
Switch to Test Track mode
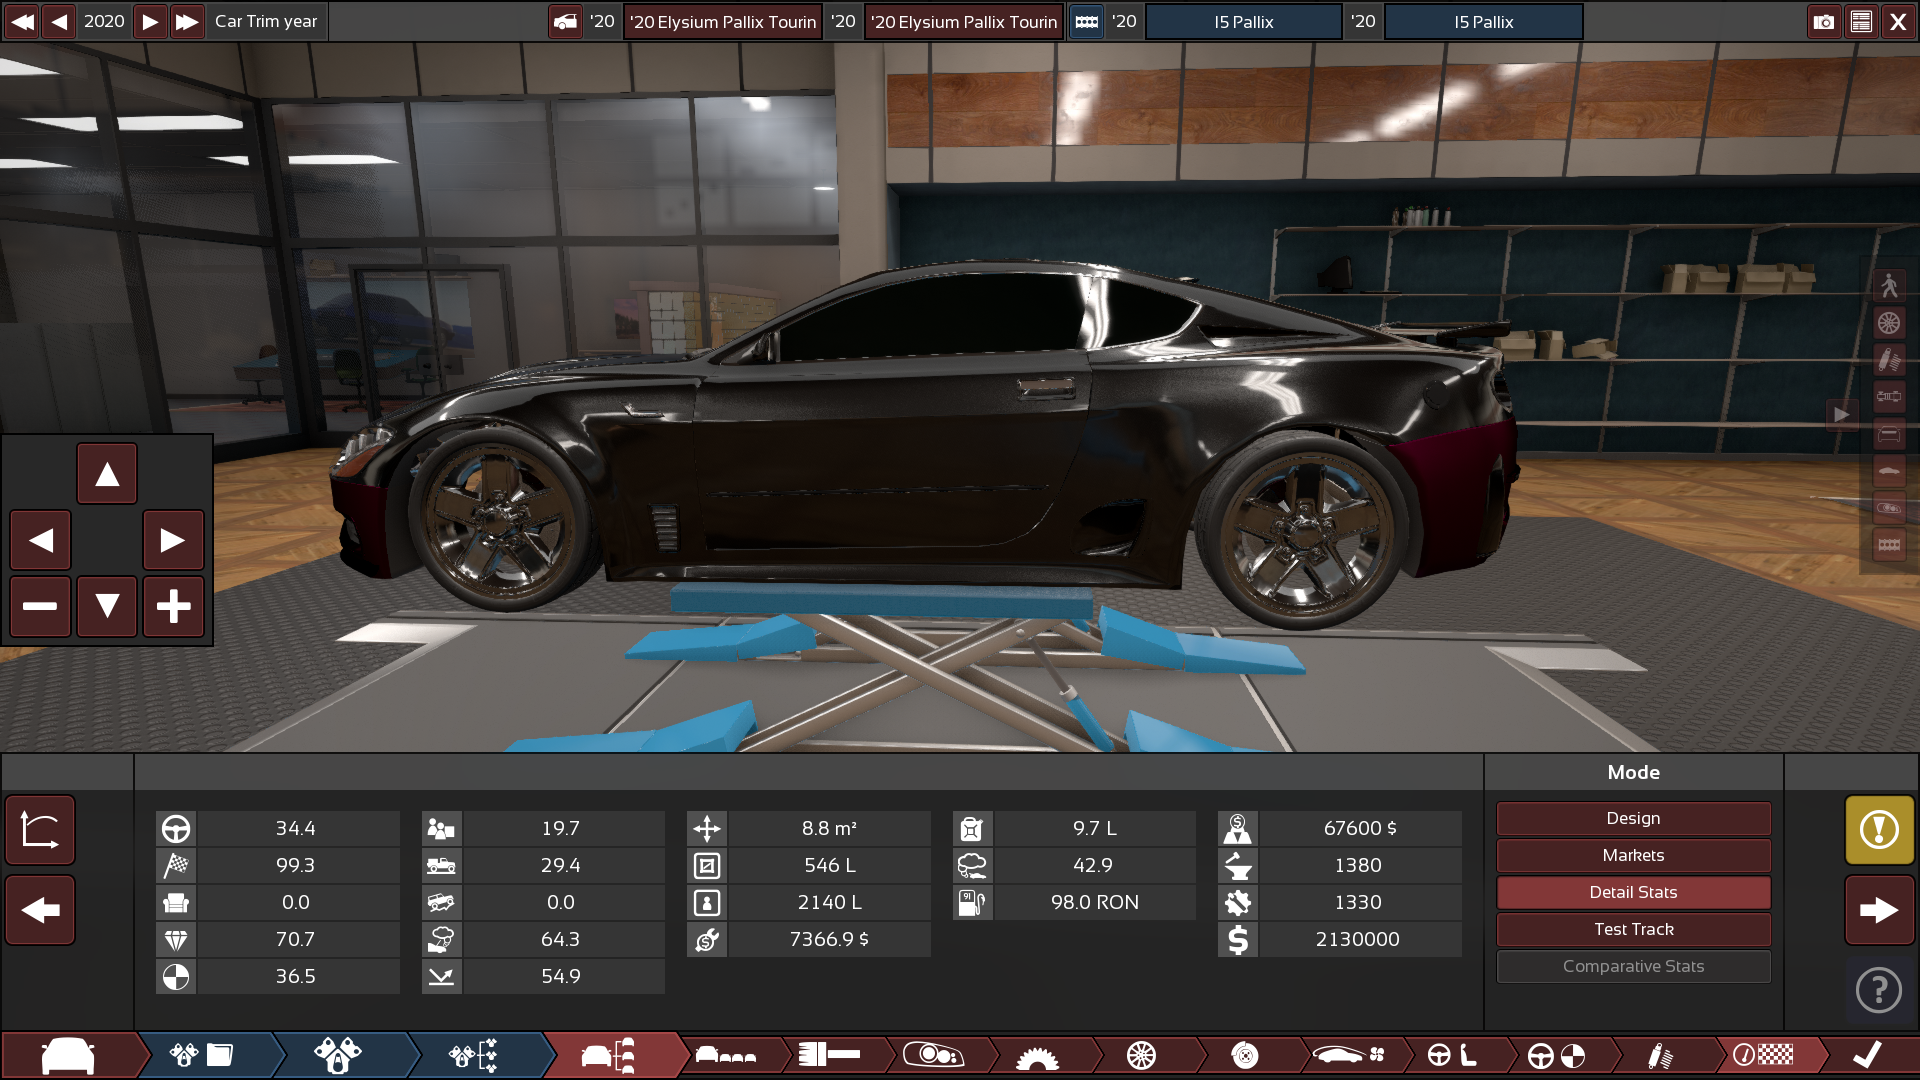[1633, 929]
